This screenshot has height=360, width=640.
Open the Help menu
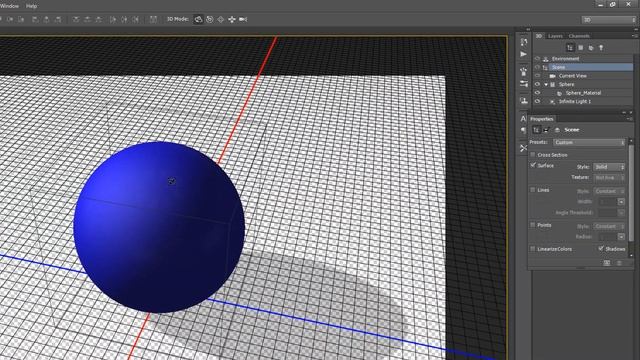[x=31, y=6]
